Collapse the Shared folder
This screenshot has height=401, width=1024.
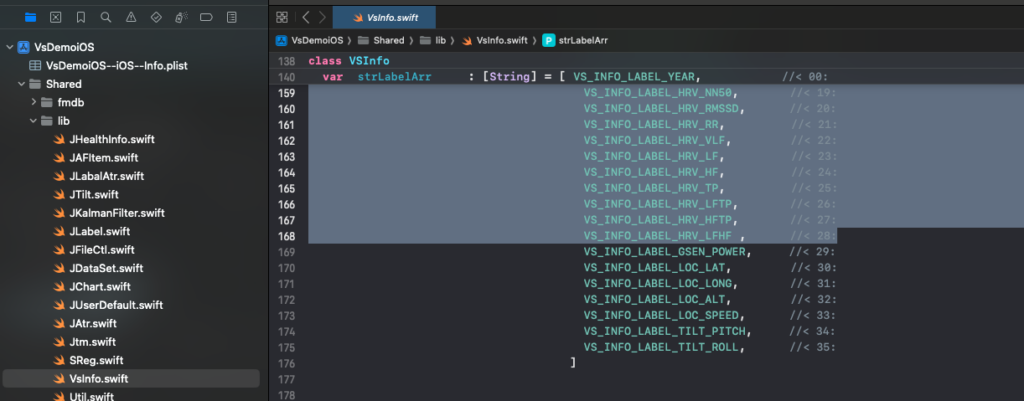[x=21, y=84]
